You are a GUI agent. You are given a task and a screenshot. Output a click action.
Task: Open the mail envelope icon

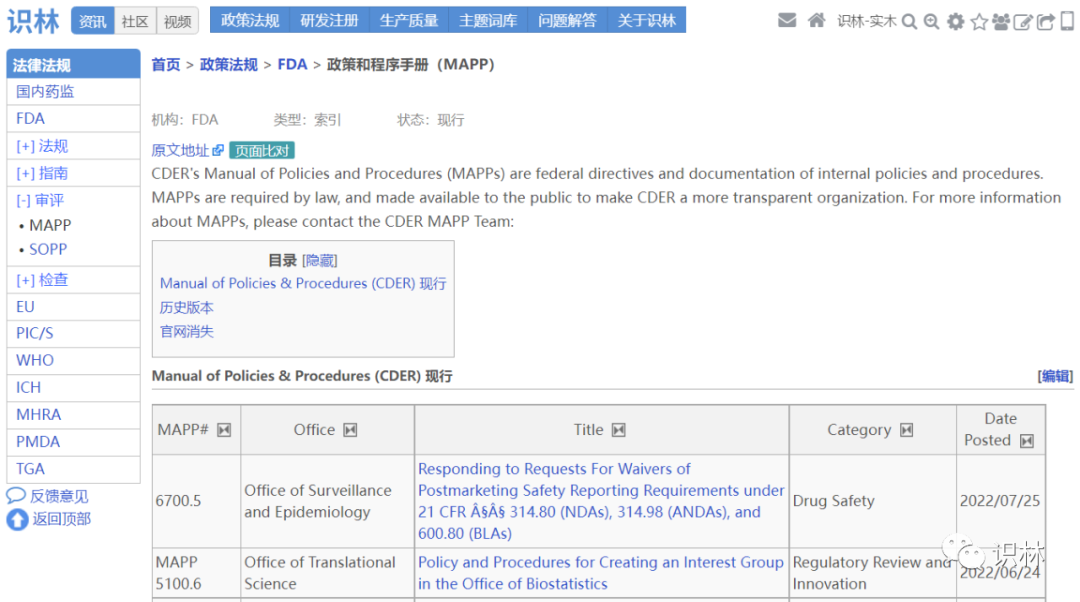point(787,21)
